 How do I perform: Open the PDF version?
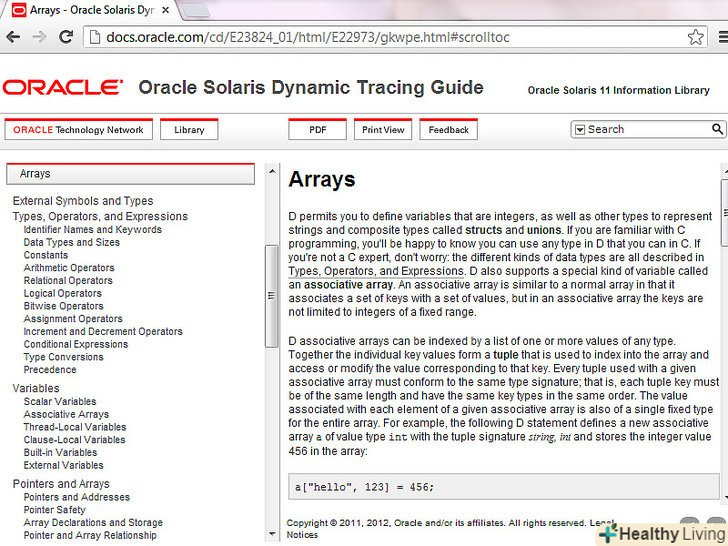[317, 130]
